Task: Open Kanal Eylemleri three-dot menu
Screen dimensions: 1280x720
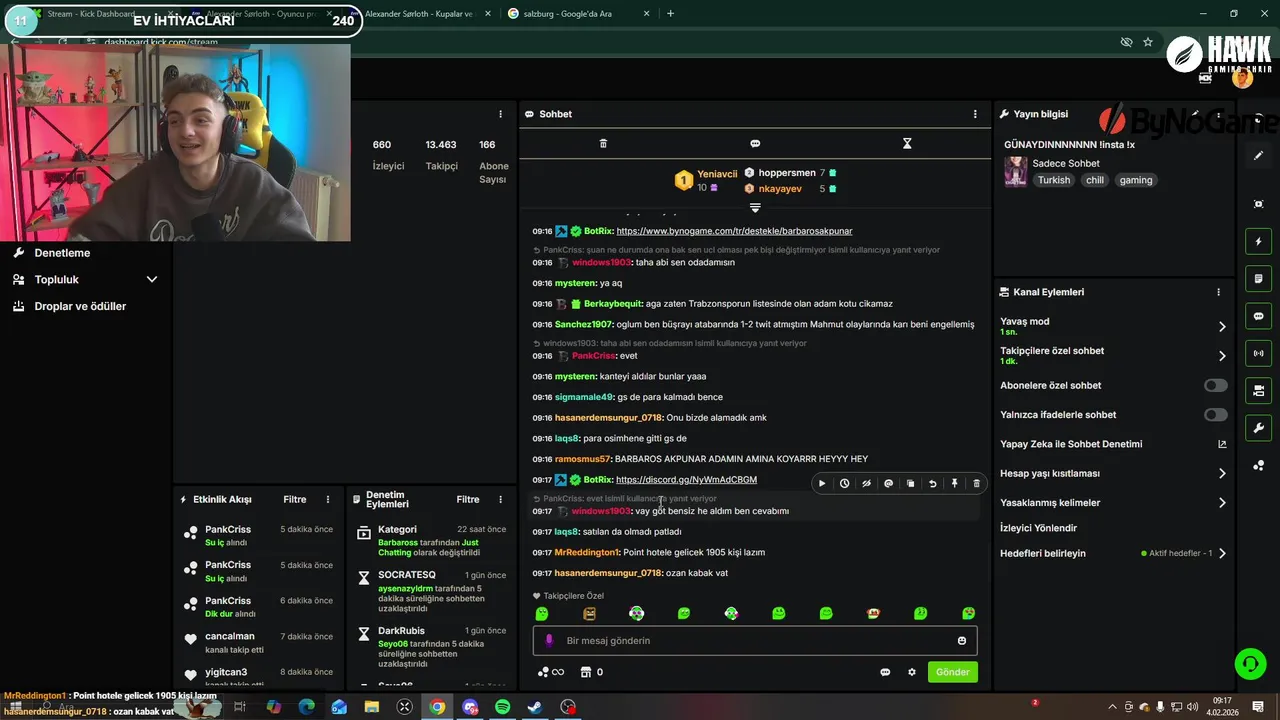Action: pos(1218,292)
